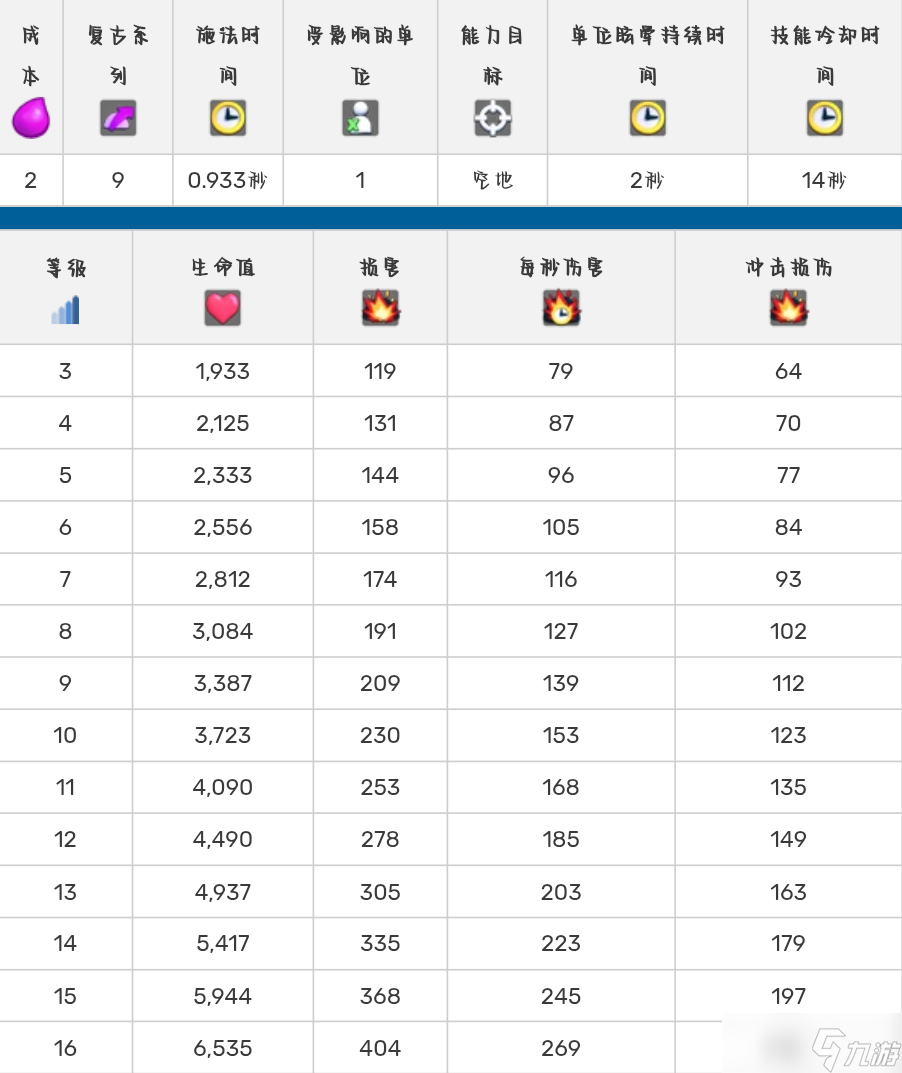The width and height of the screenshot is (902, 1073).
Task: Click the 404 damage value cell
Action: click(380, 1048)
